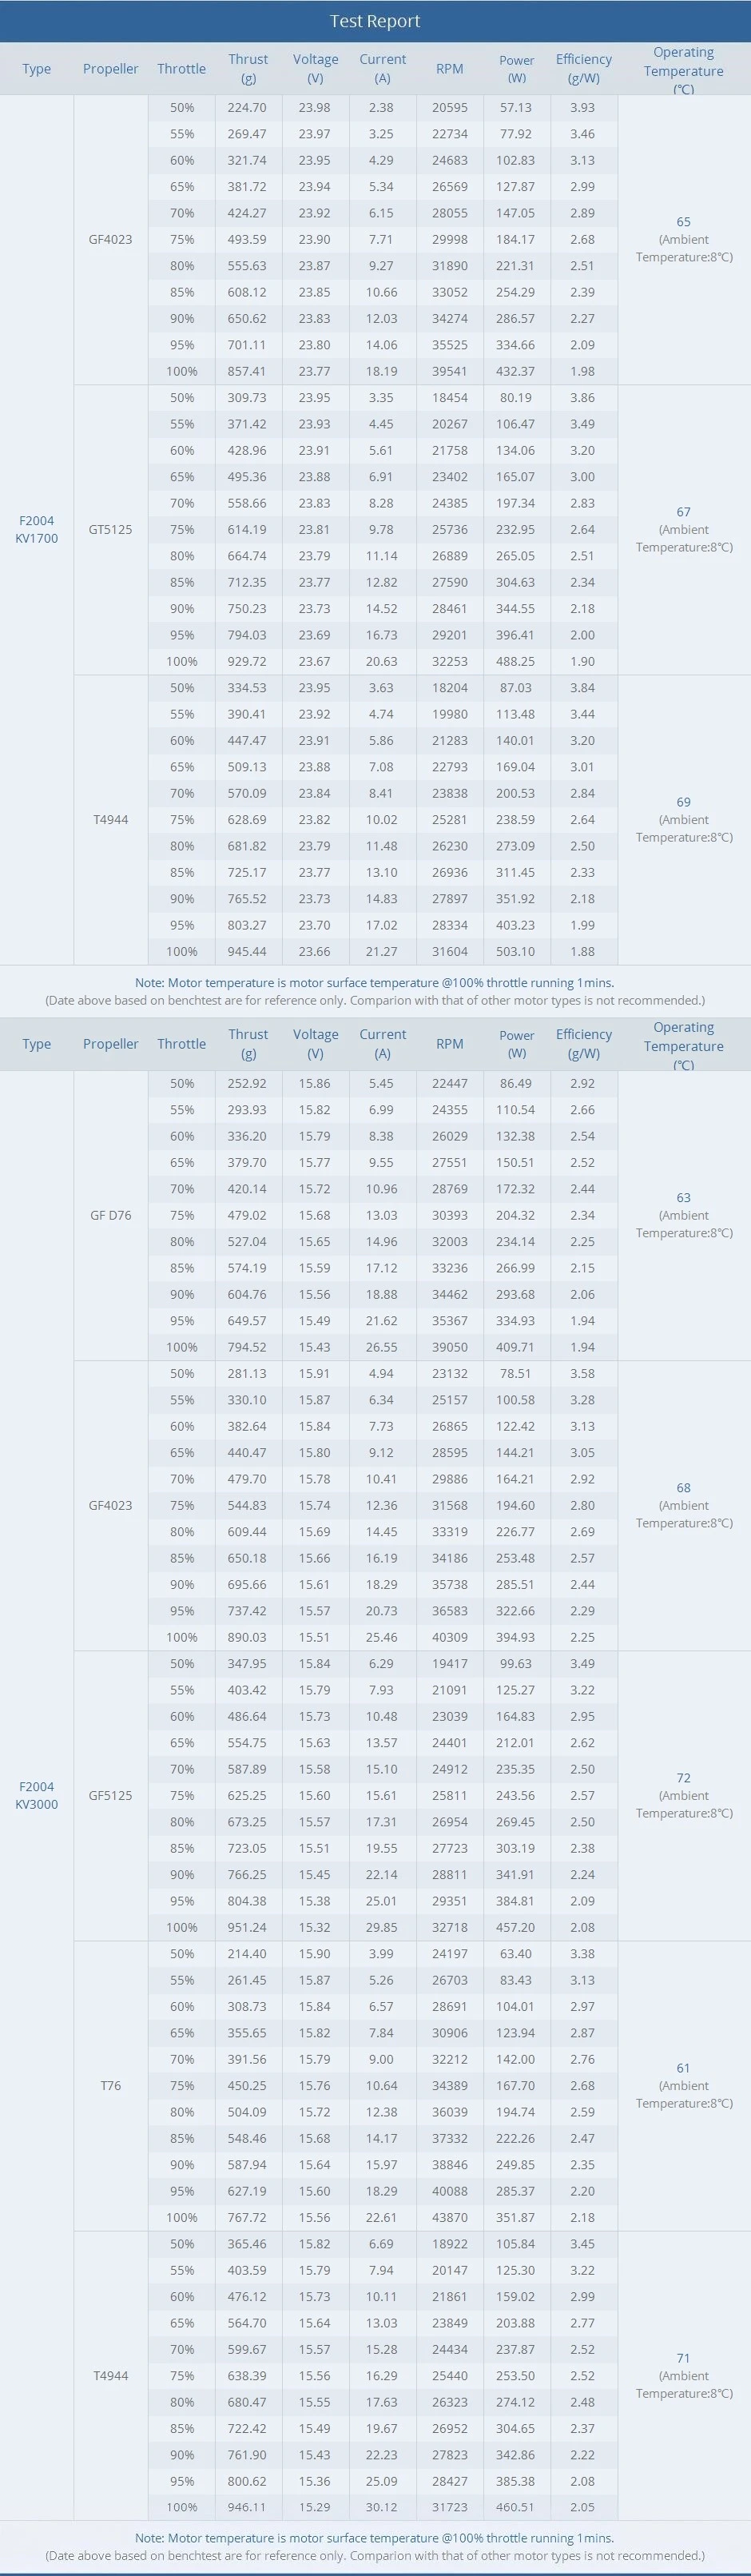Image resolution: width=751 pixels, height=2576 pixels.
Task: Select the GF5125 propeller cell
Action: point(110,1795)
